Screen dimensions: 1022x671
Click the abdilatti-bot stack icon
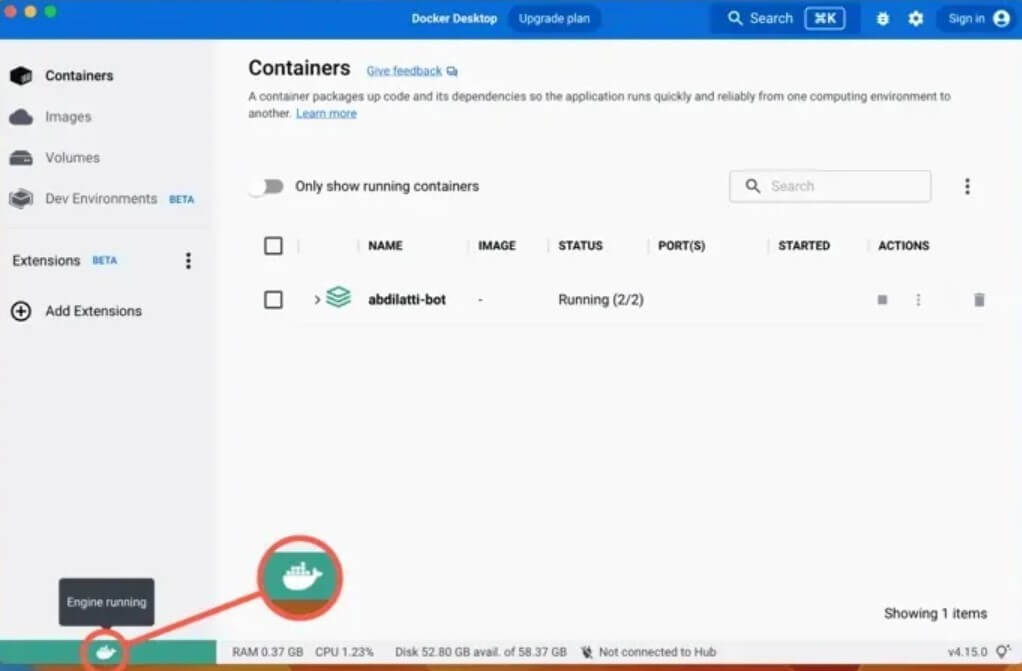tap(339, 298)
